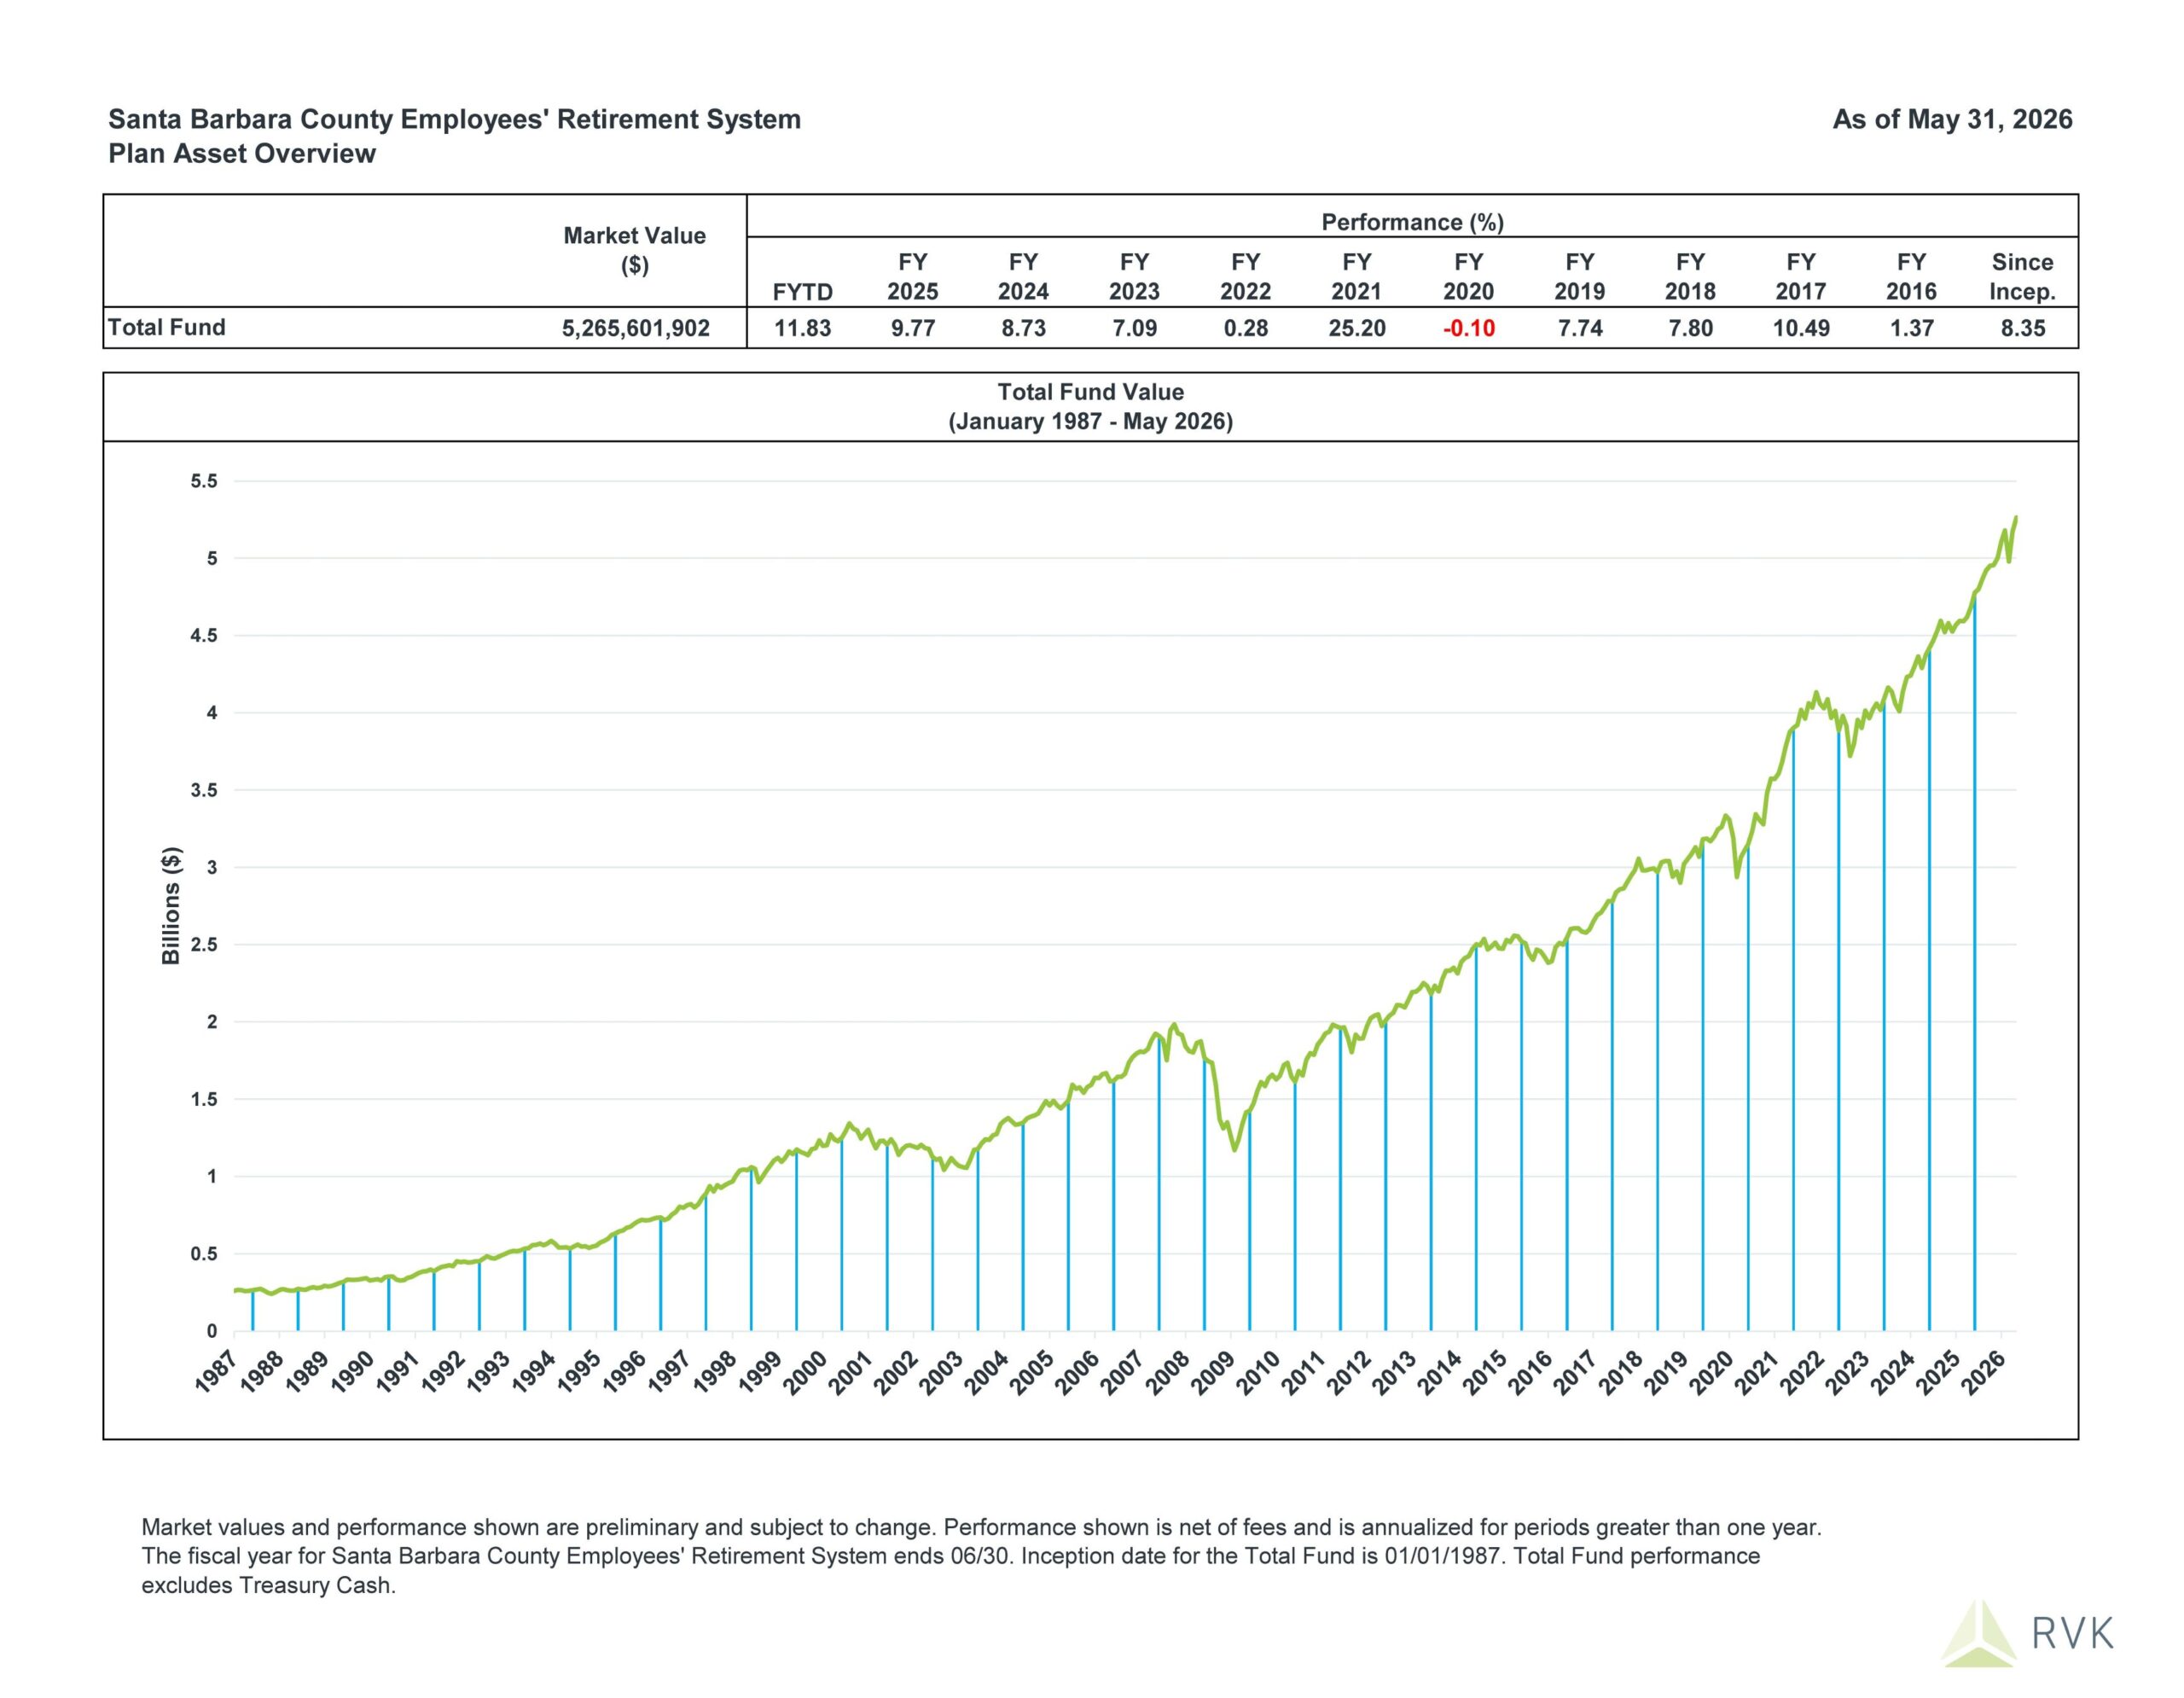Viewport: 2184px width, 1698px height.
Task: Click the 1.5 y-axis label
Action: [x=204, y=1099]
